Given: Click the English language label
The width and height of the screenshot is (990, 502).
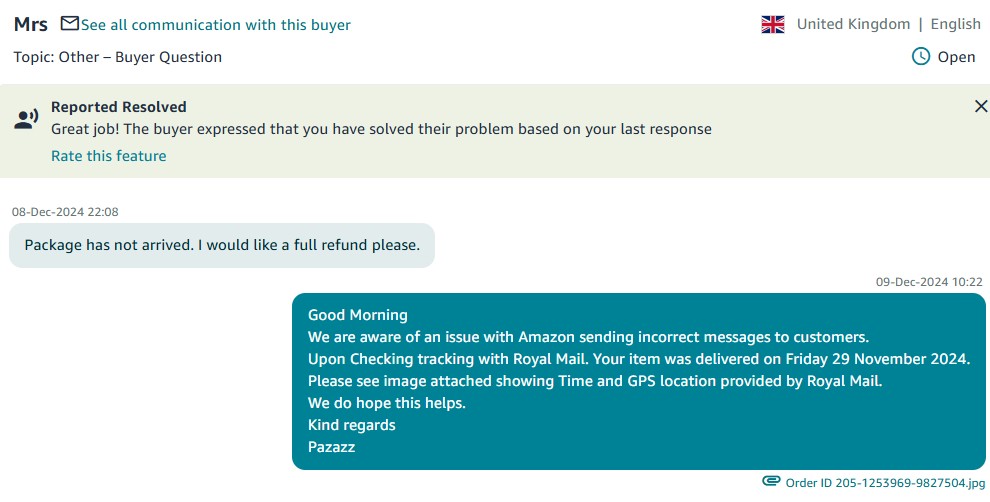Looking at the screenshot, I should tap(955, 24).
